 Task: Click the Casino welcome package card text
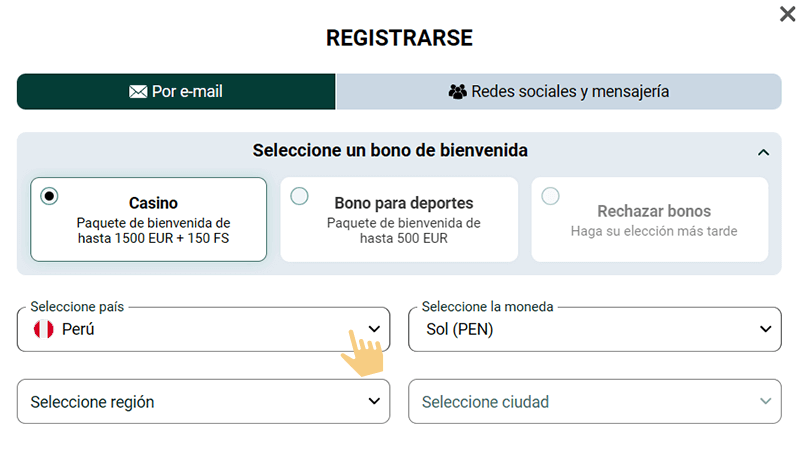pyautogui.click(x=153, y=231)
